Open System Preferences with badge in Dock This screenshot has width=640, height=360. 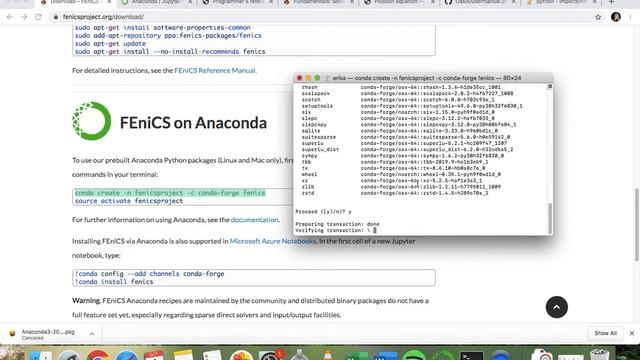(x=271, y=355)
